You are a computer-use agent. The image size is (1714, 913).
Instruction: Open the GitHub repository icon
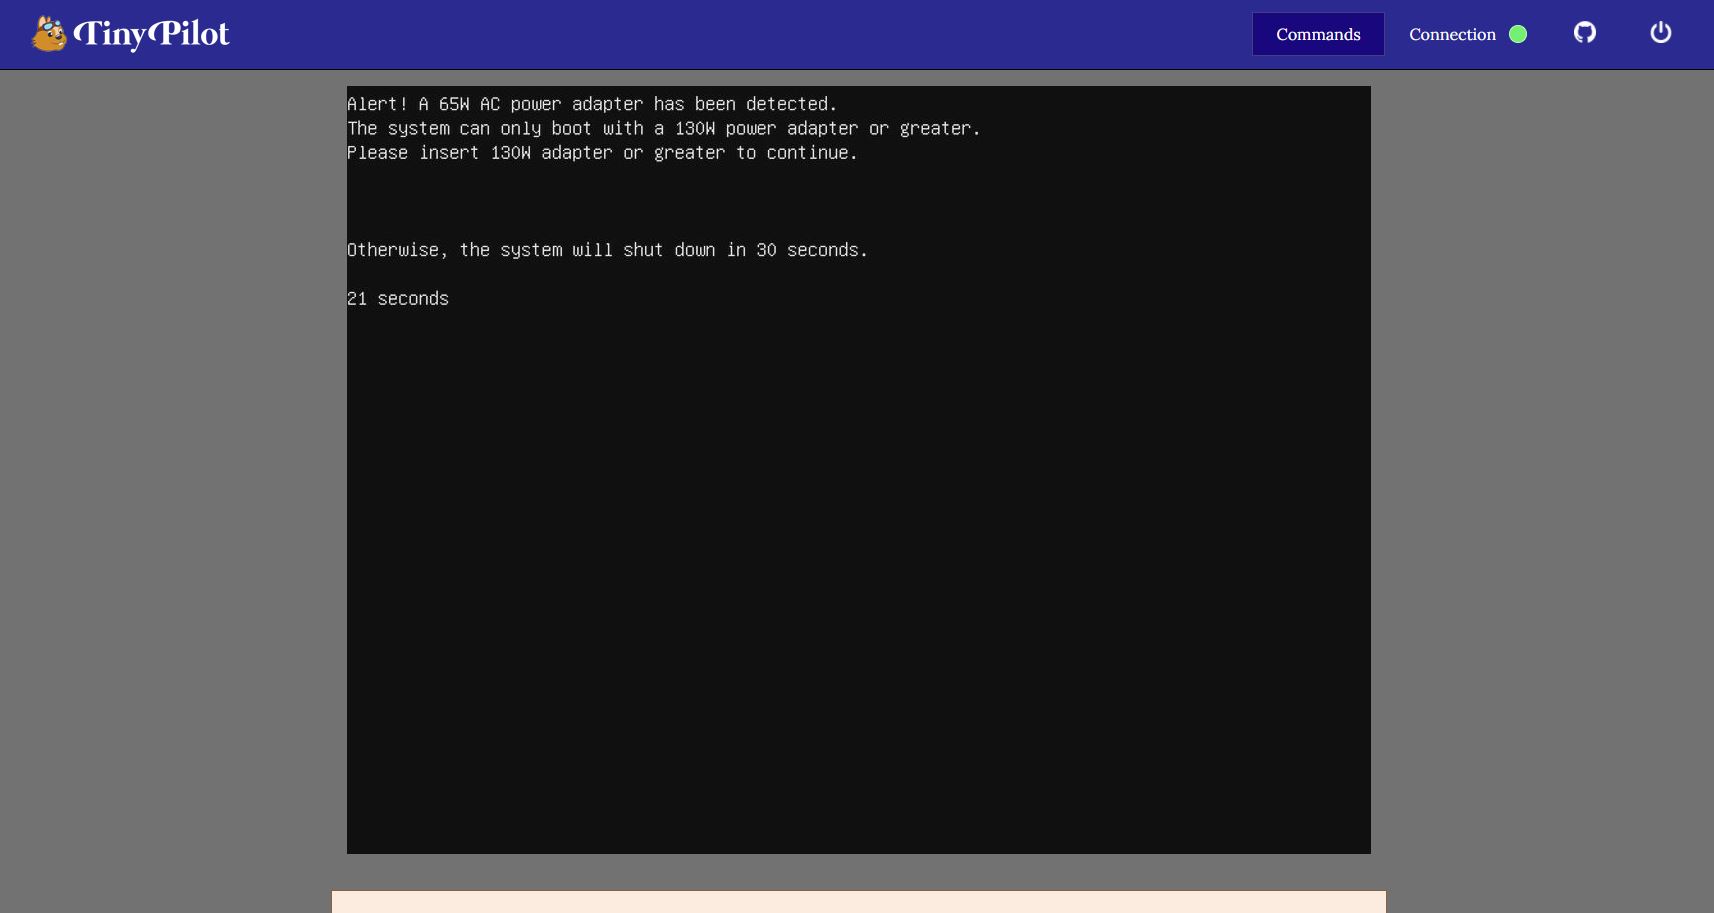point(1585,33)
